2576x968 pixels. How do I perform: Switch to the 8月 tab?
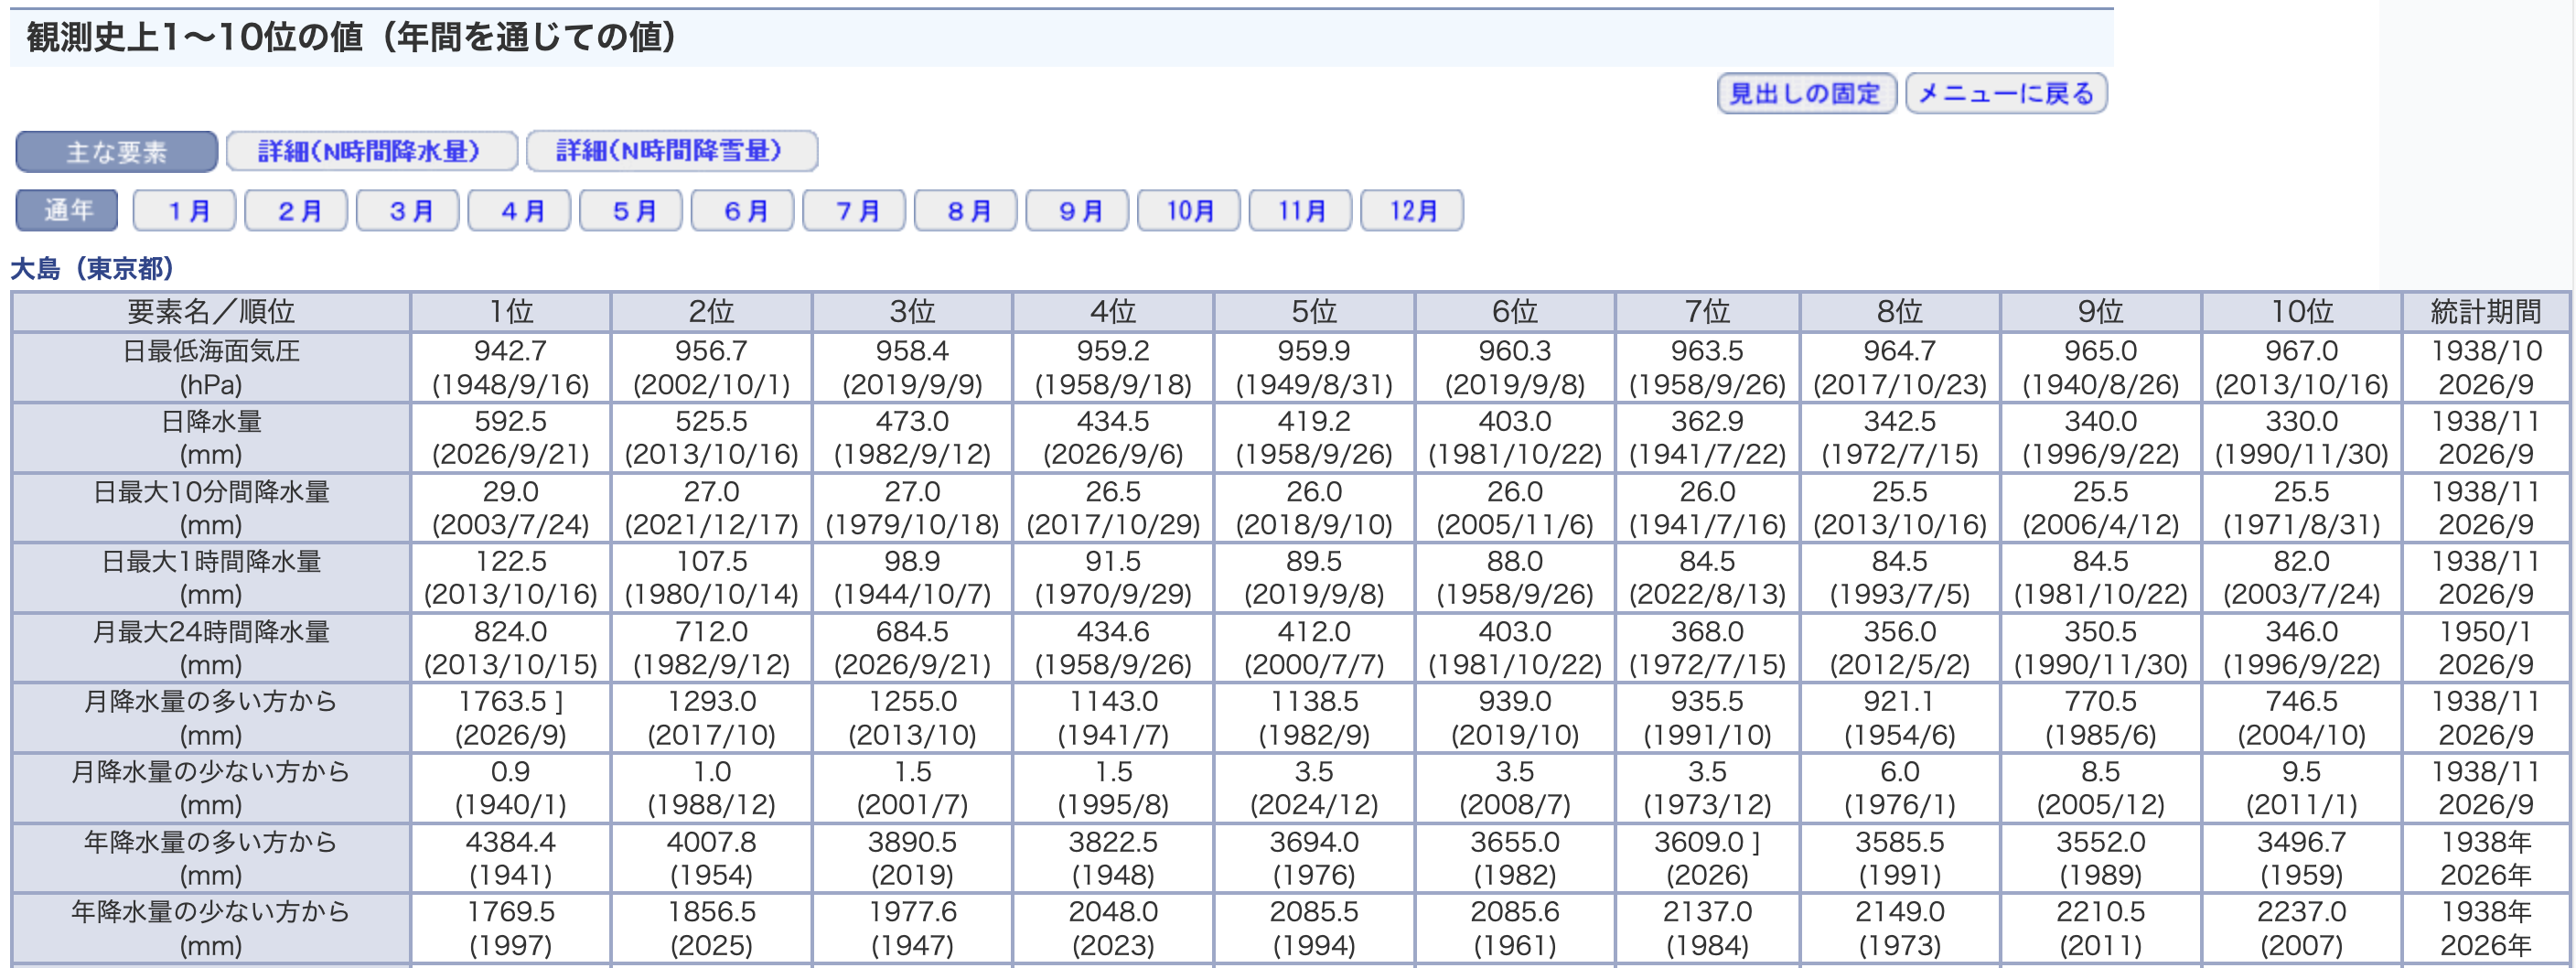966,211
